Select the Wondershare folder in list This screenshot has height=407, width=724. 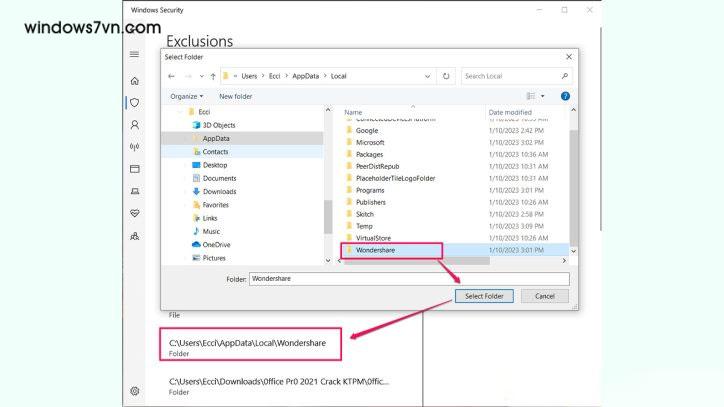(376, 251)
